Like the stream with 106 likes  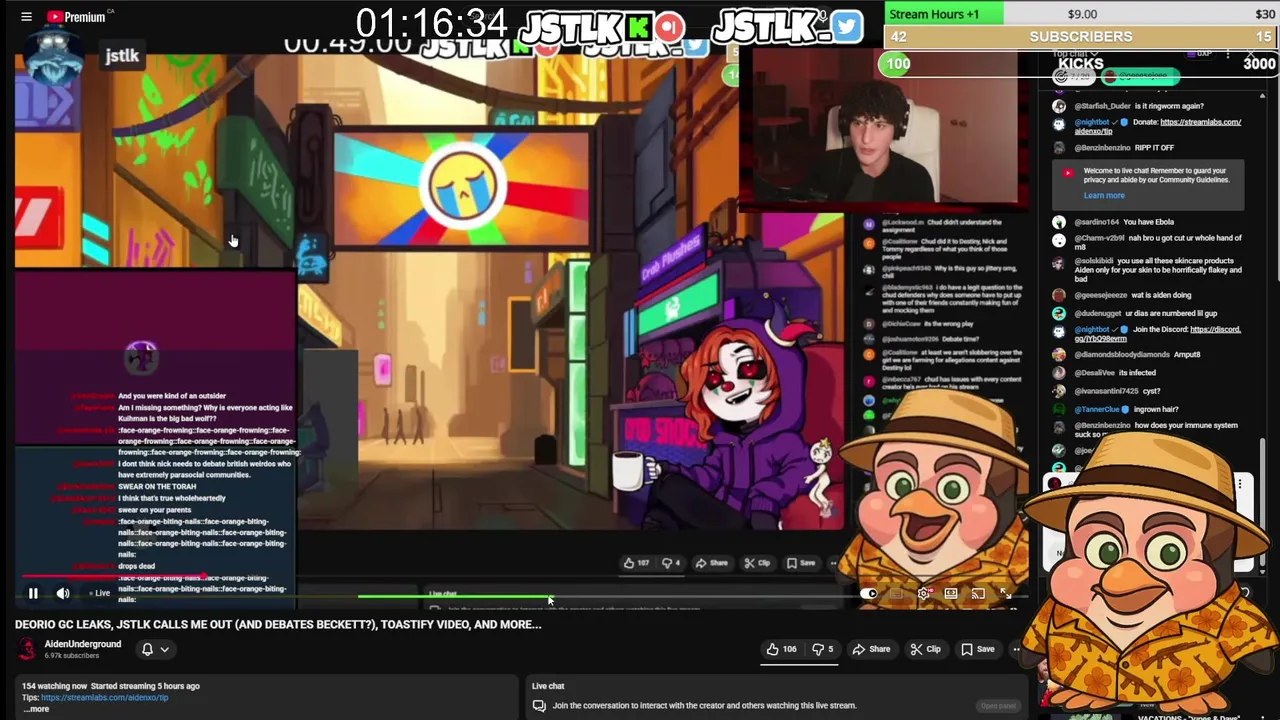[x=781, y=649]
